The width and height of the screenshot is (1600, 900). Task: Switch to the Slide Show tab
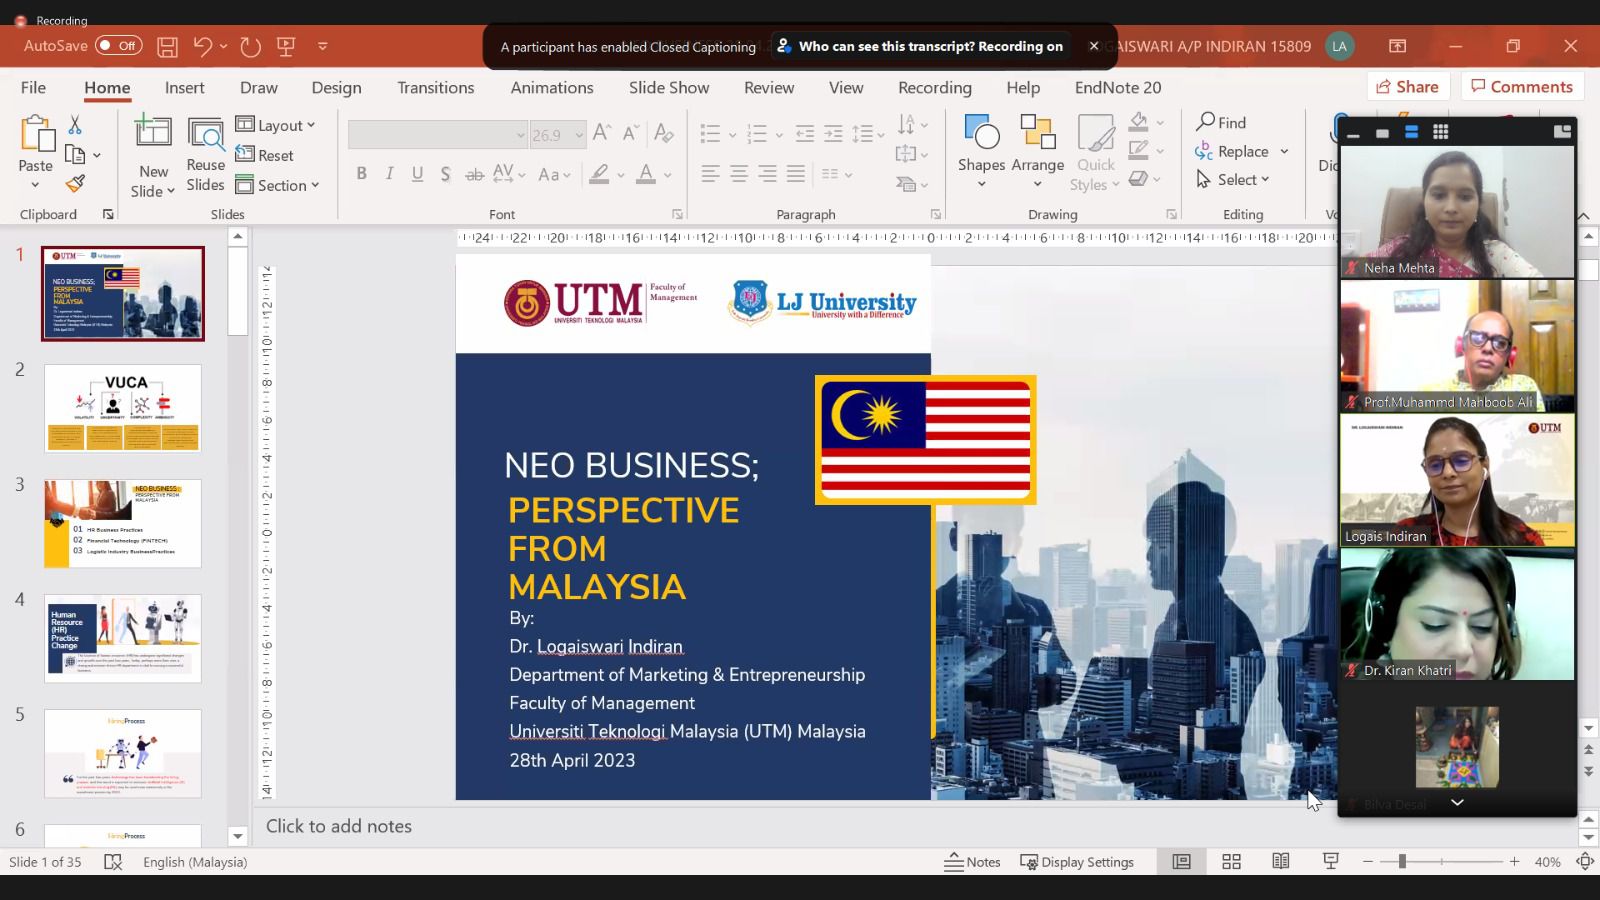click(x=668, y=88)
